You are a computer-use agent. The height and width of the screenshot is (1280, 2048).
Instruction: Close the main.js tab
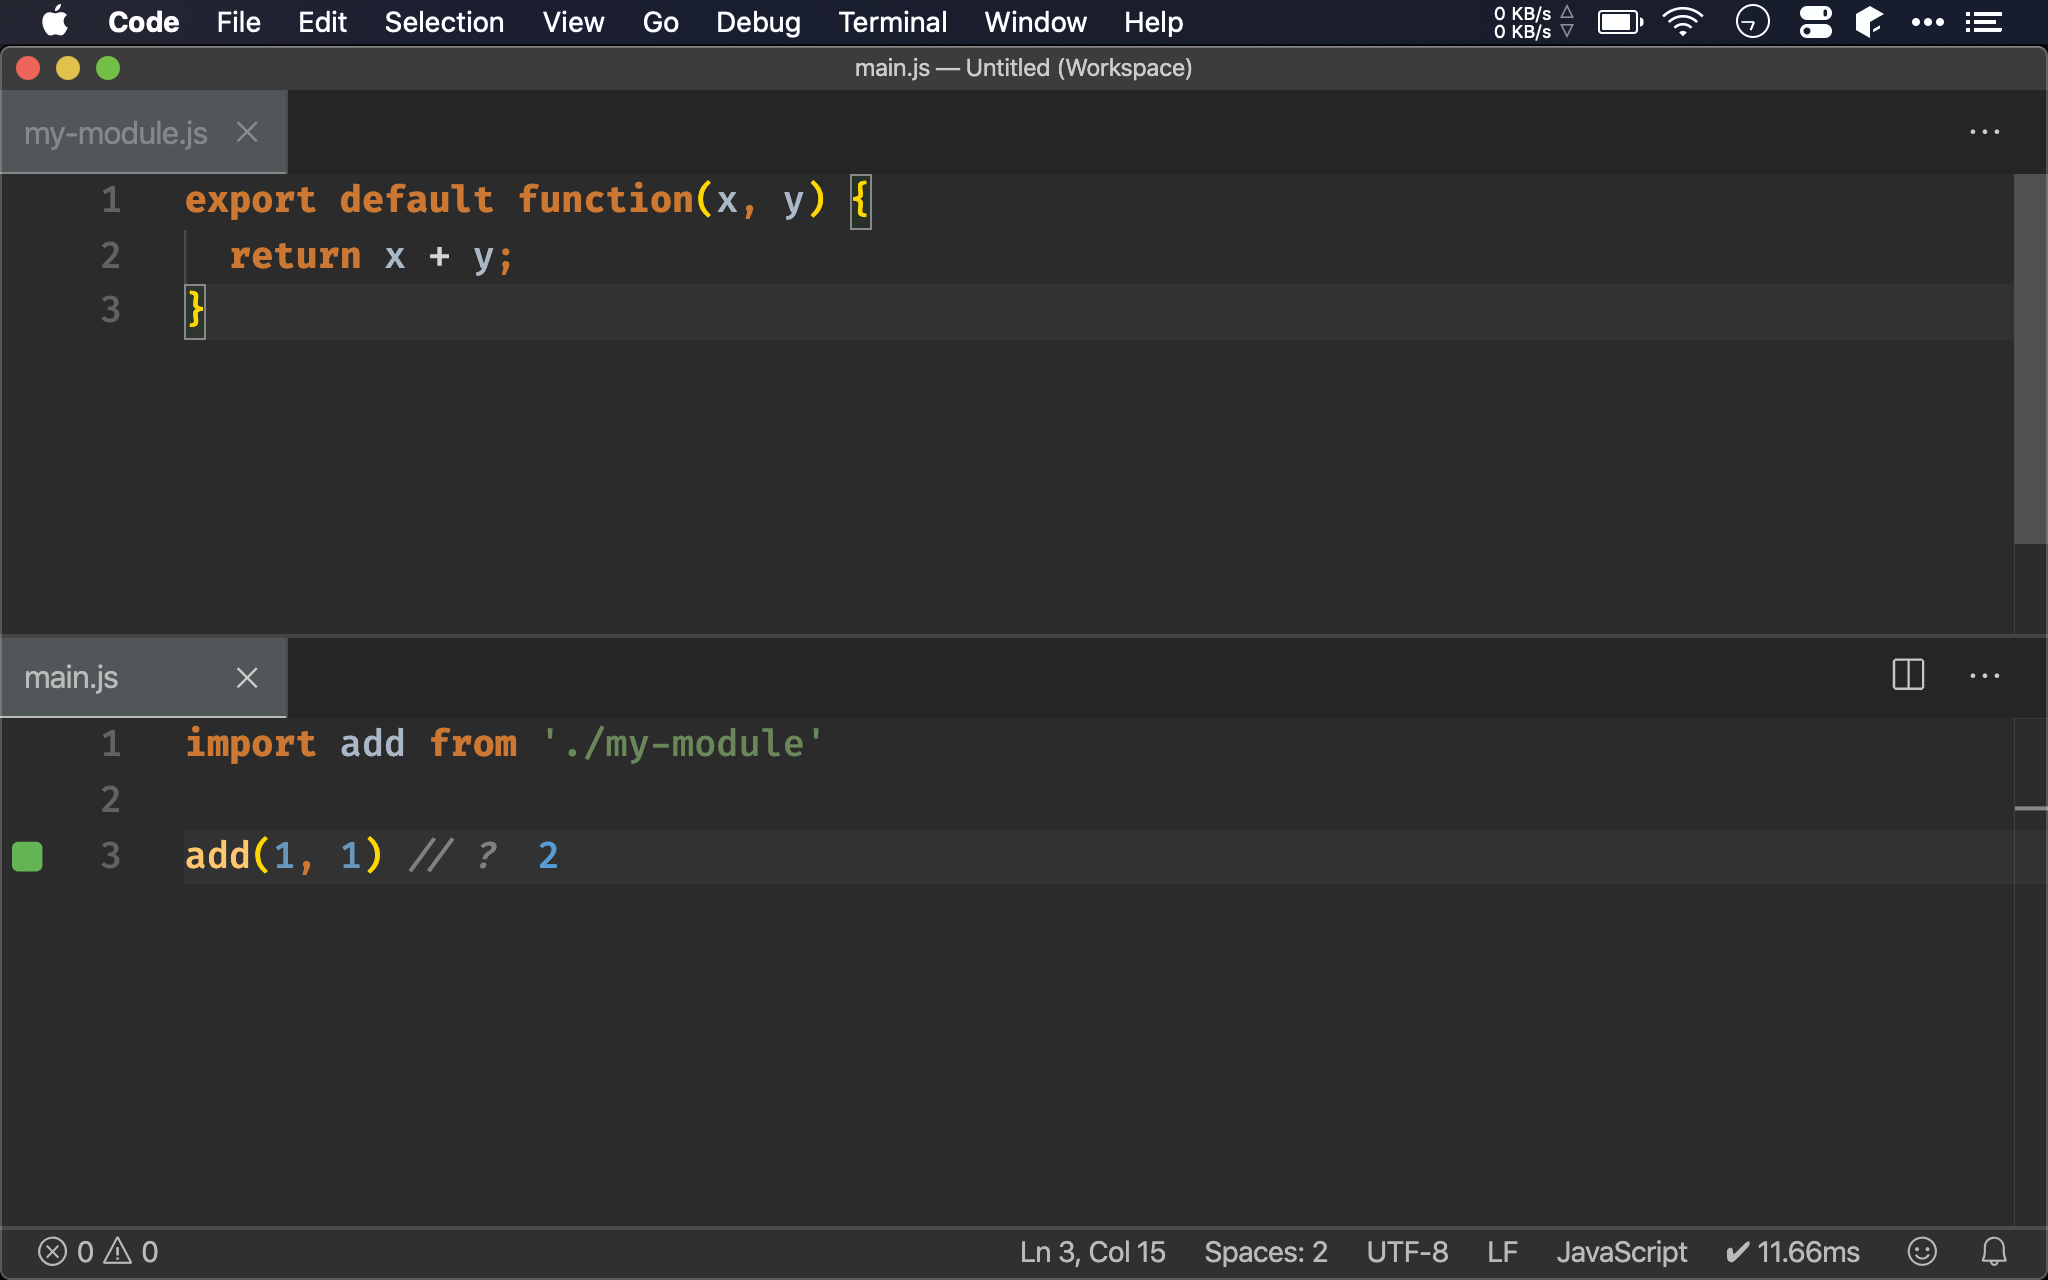(x=247, y=678)
